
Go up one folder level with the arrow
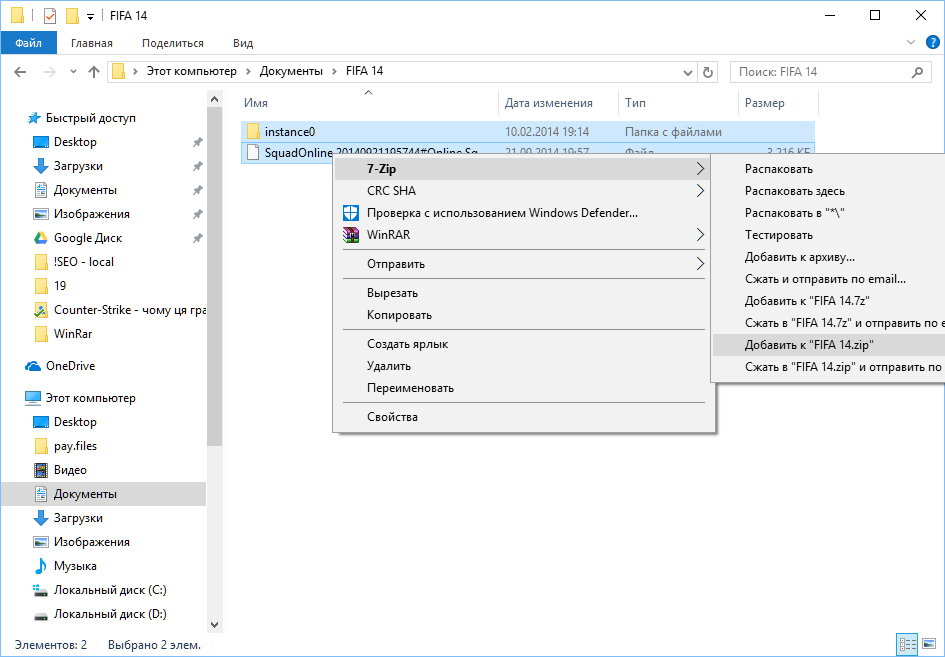click(93, 72)
